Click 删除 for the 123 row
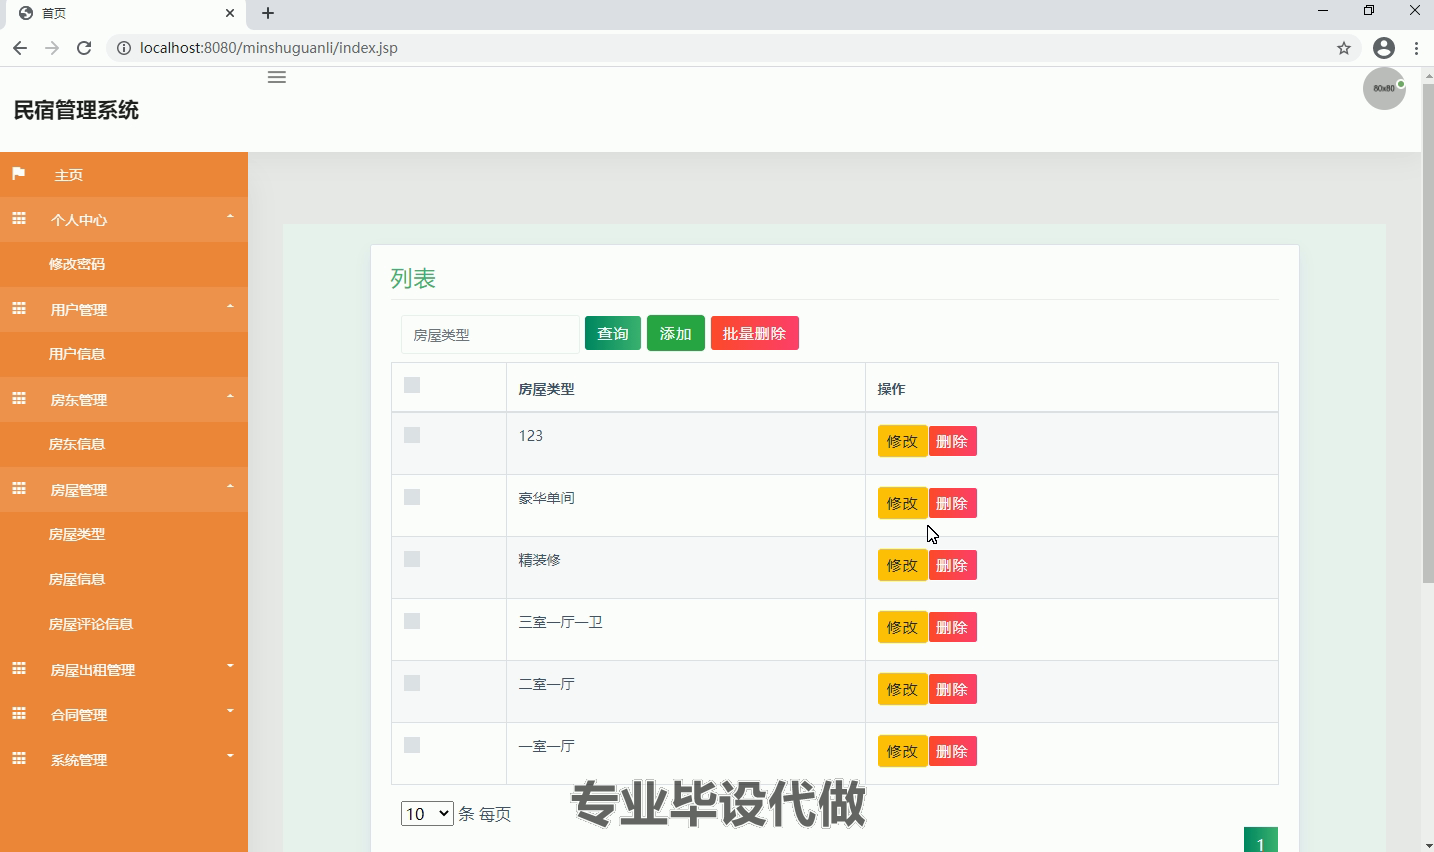The width and height of the screenshot is (1434, 852). pyautogui.click(x=953, y=441)
